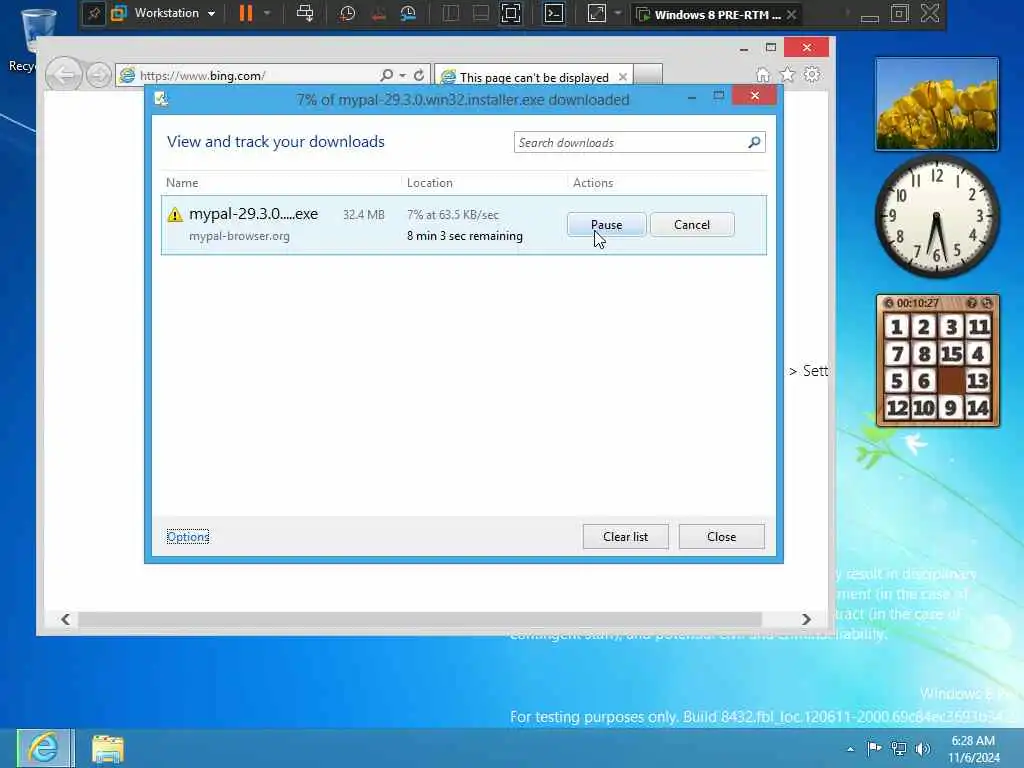1024x768 pixels.
Task: Open the VMware console view icon
Action: [x=554, y=13]
